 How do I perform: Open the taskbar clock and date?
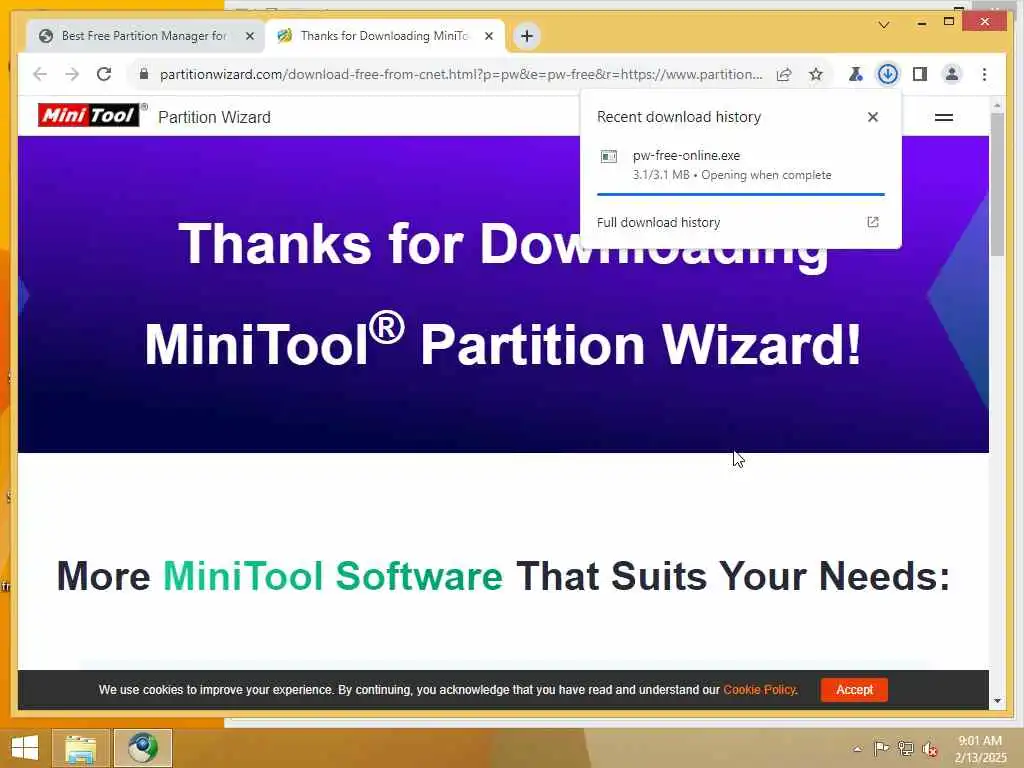[980, 749]
